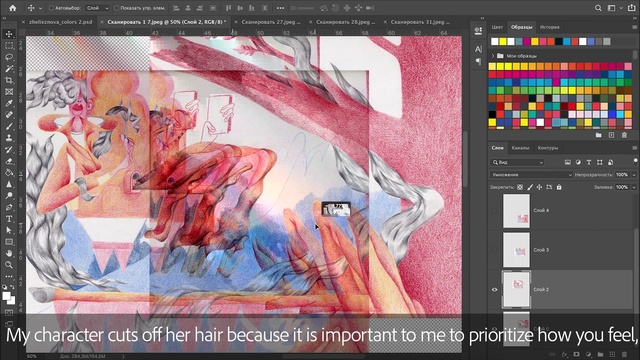The width and height of the screenshot is (640, 360).
Task: Select the Sharpen/Blur tool
Action: 9,184
